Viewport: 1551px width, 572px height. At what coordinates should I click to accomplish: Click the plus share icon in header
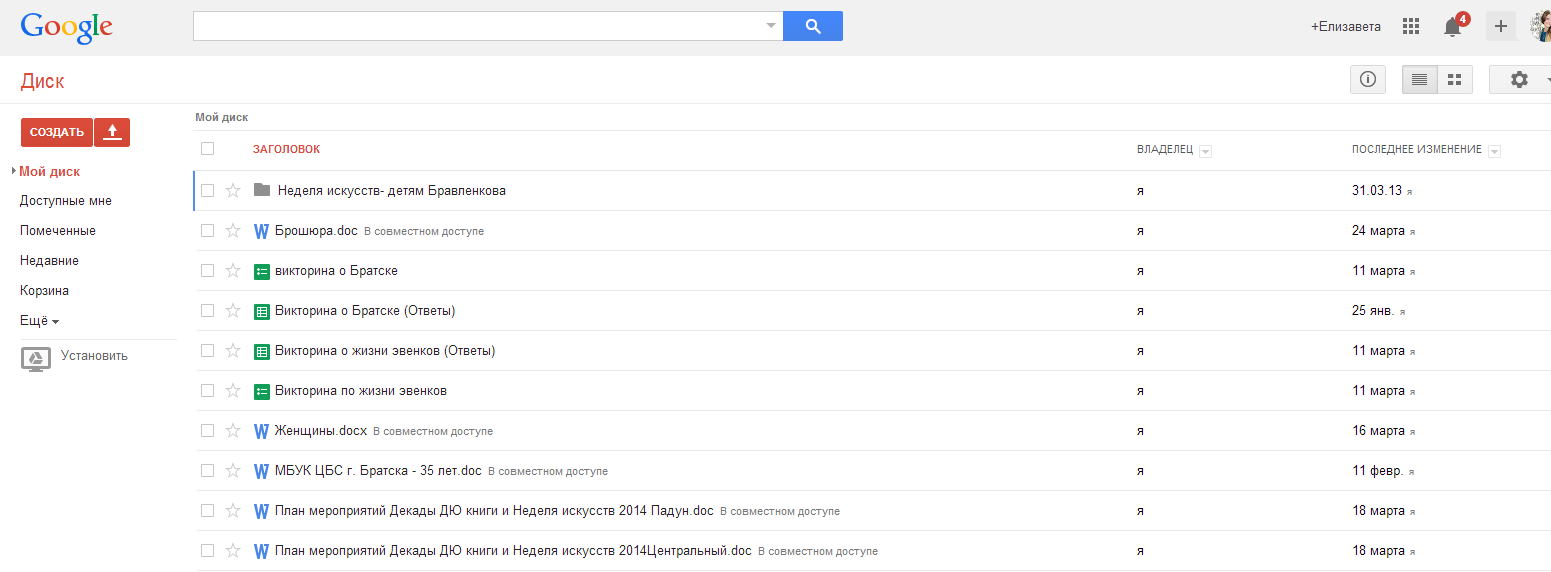coord(1500,26)
